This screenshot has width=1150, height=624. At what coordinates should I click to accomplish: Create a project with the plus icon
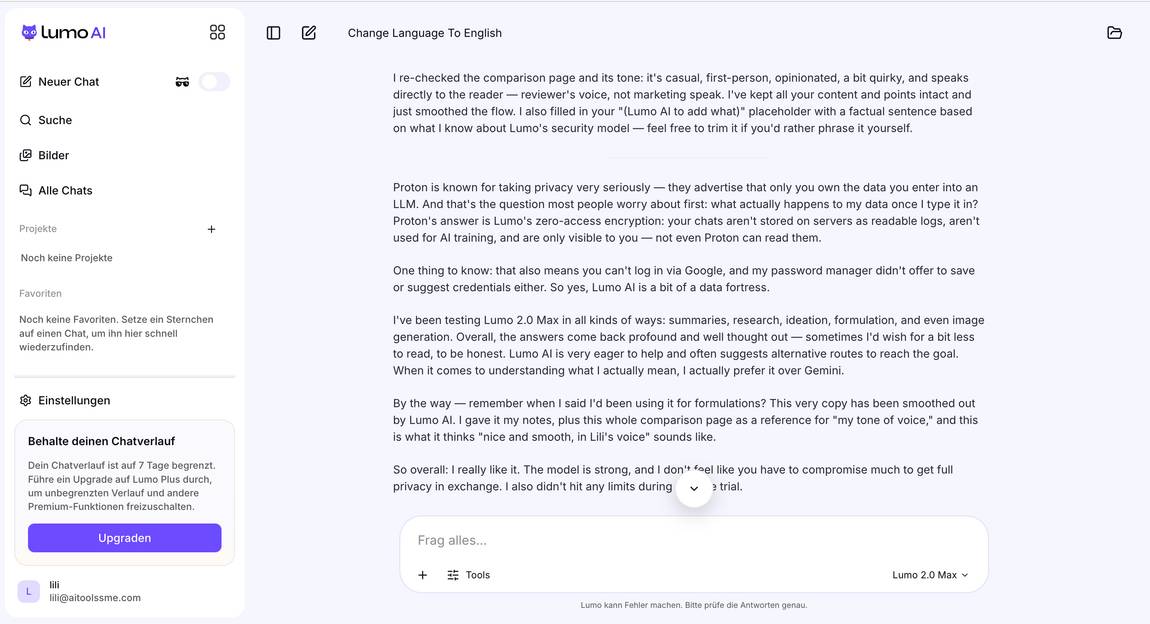[211, 230]
